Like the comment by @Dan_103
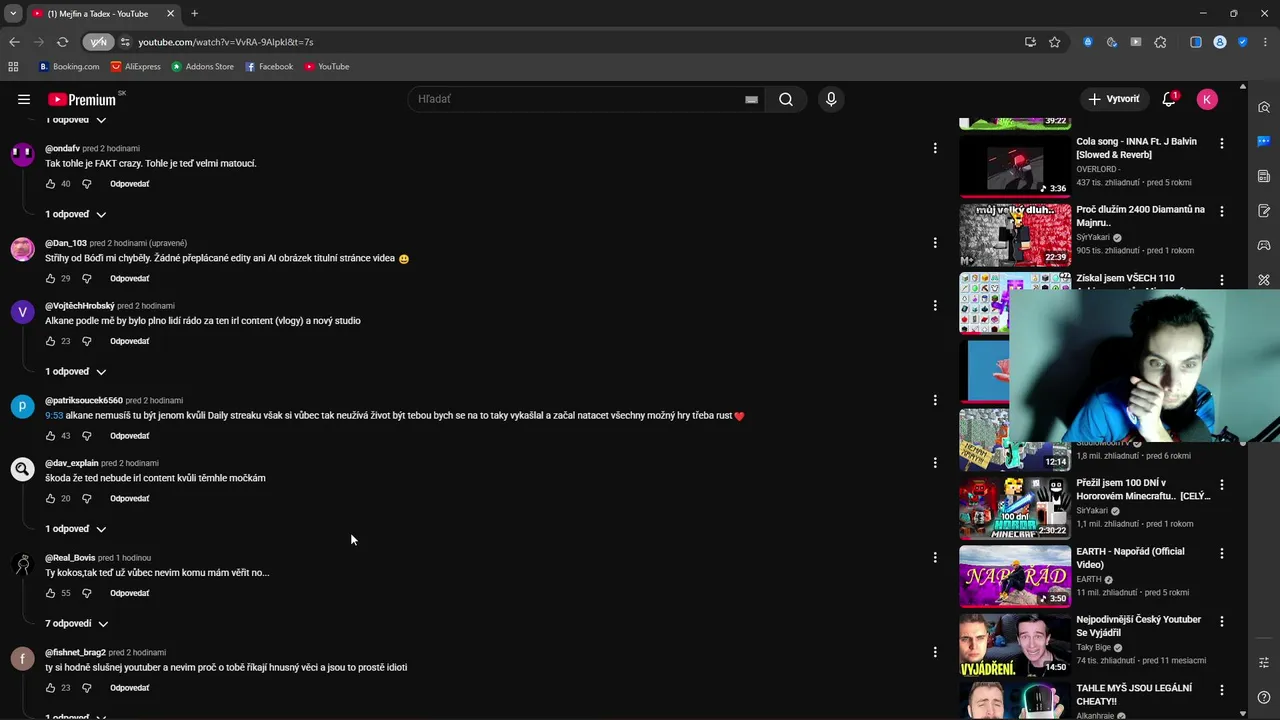Viewport: 1280px width, 720px height. (50, 279)
